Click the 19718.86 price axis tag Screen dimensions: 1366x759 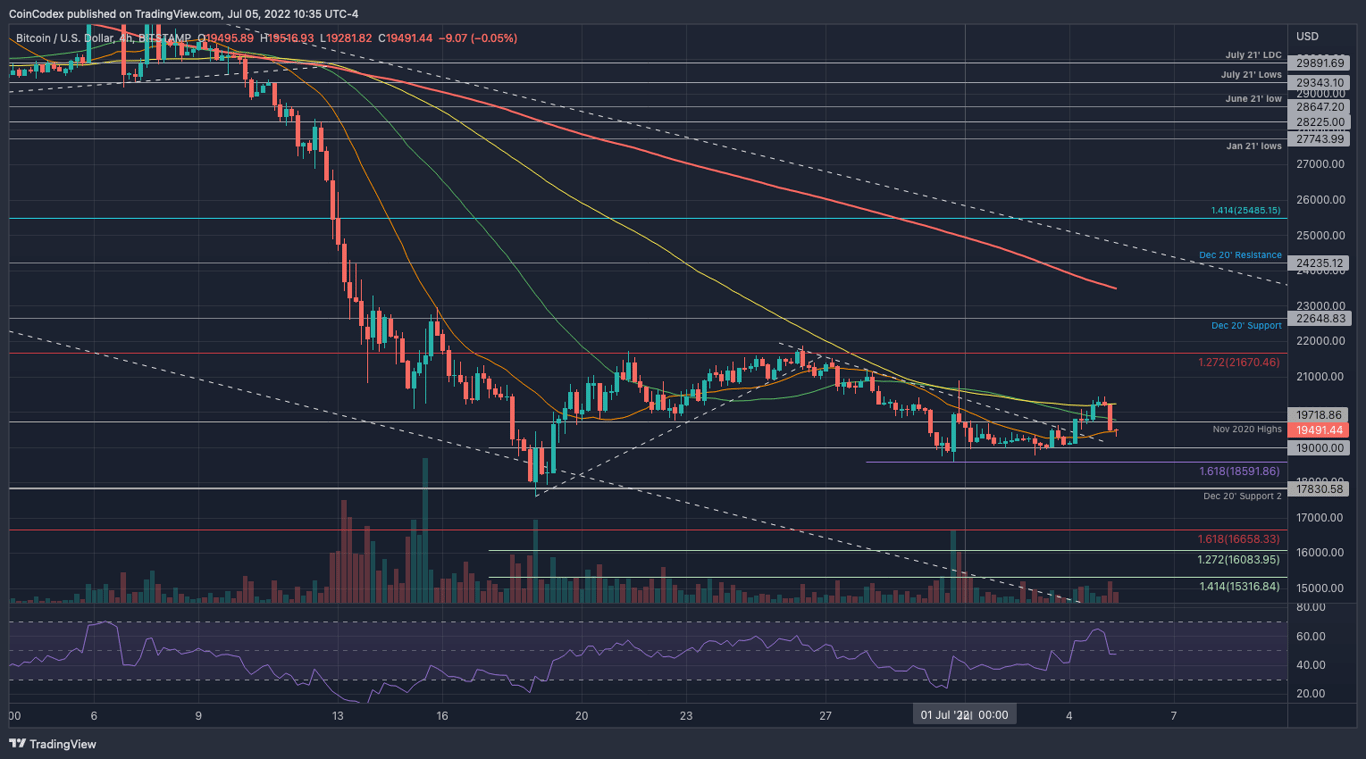pyautogui.click(x=1319, y=414)
